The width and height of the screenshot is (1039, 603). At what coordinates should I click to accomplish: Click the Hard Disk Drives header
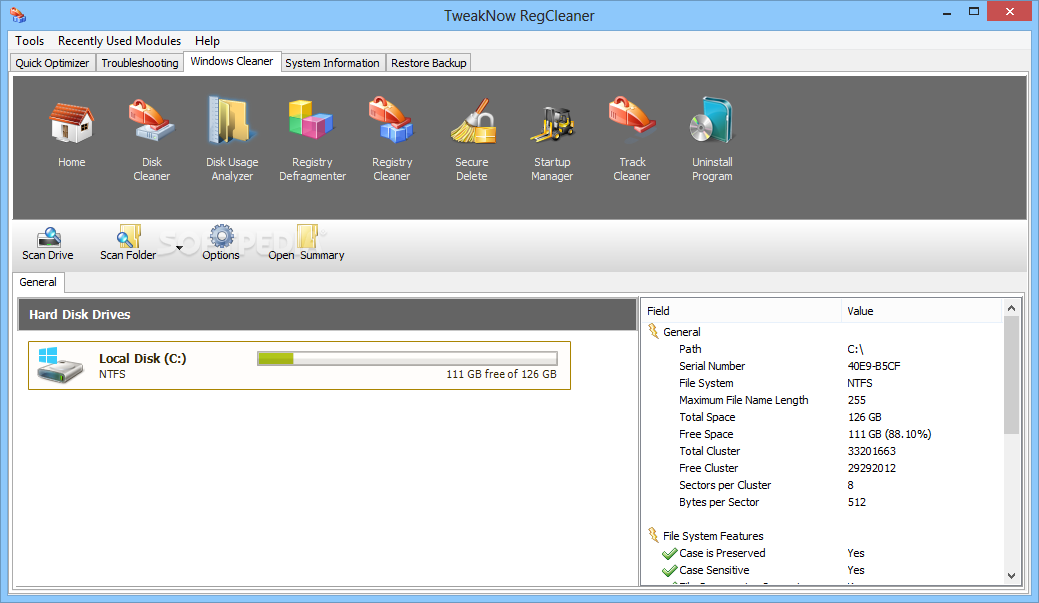coord(327,314)
